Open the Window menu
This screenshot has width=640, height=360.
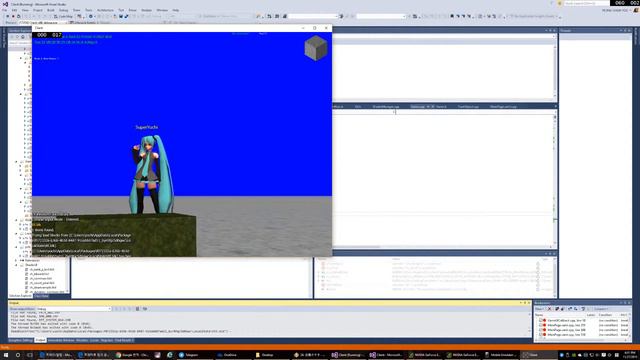[162, 10]
